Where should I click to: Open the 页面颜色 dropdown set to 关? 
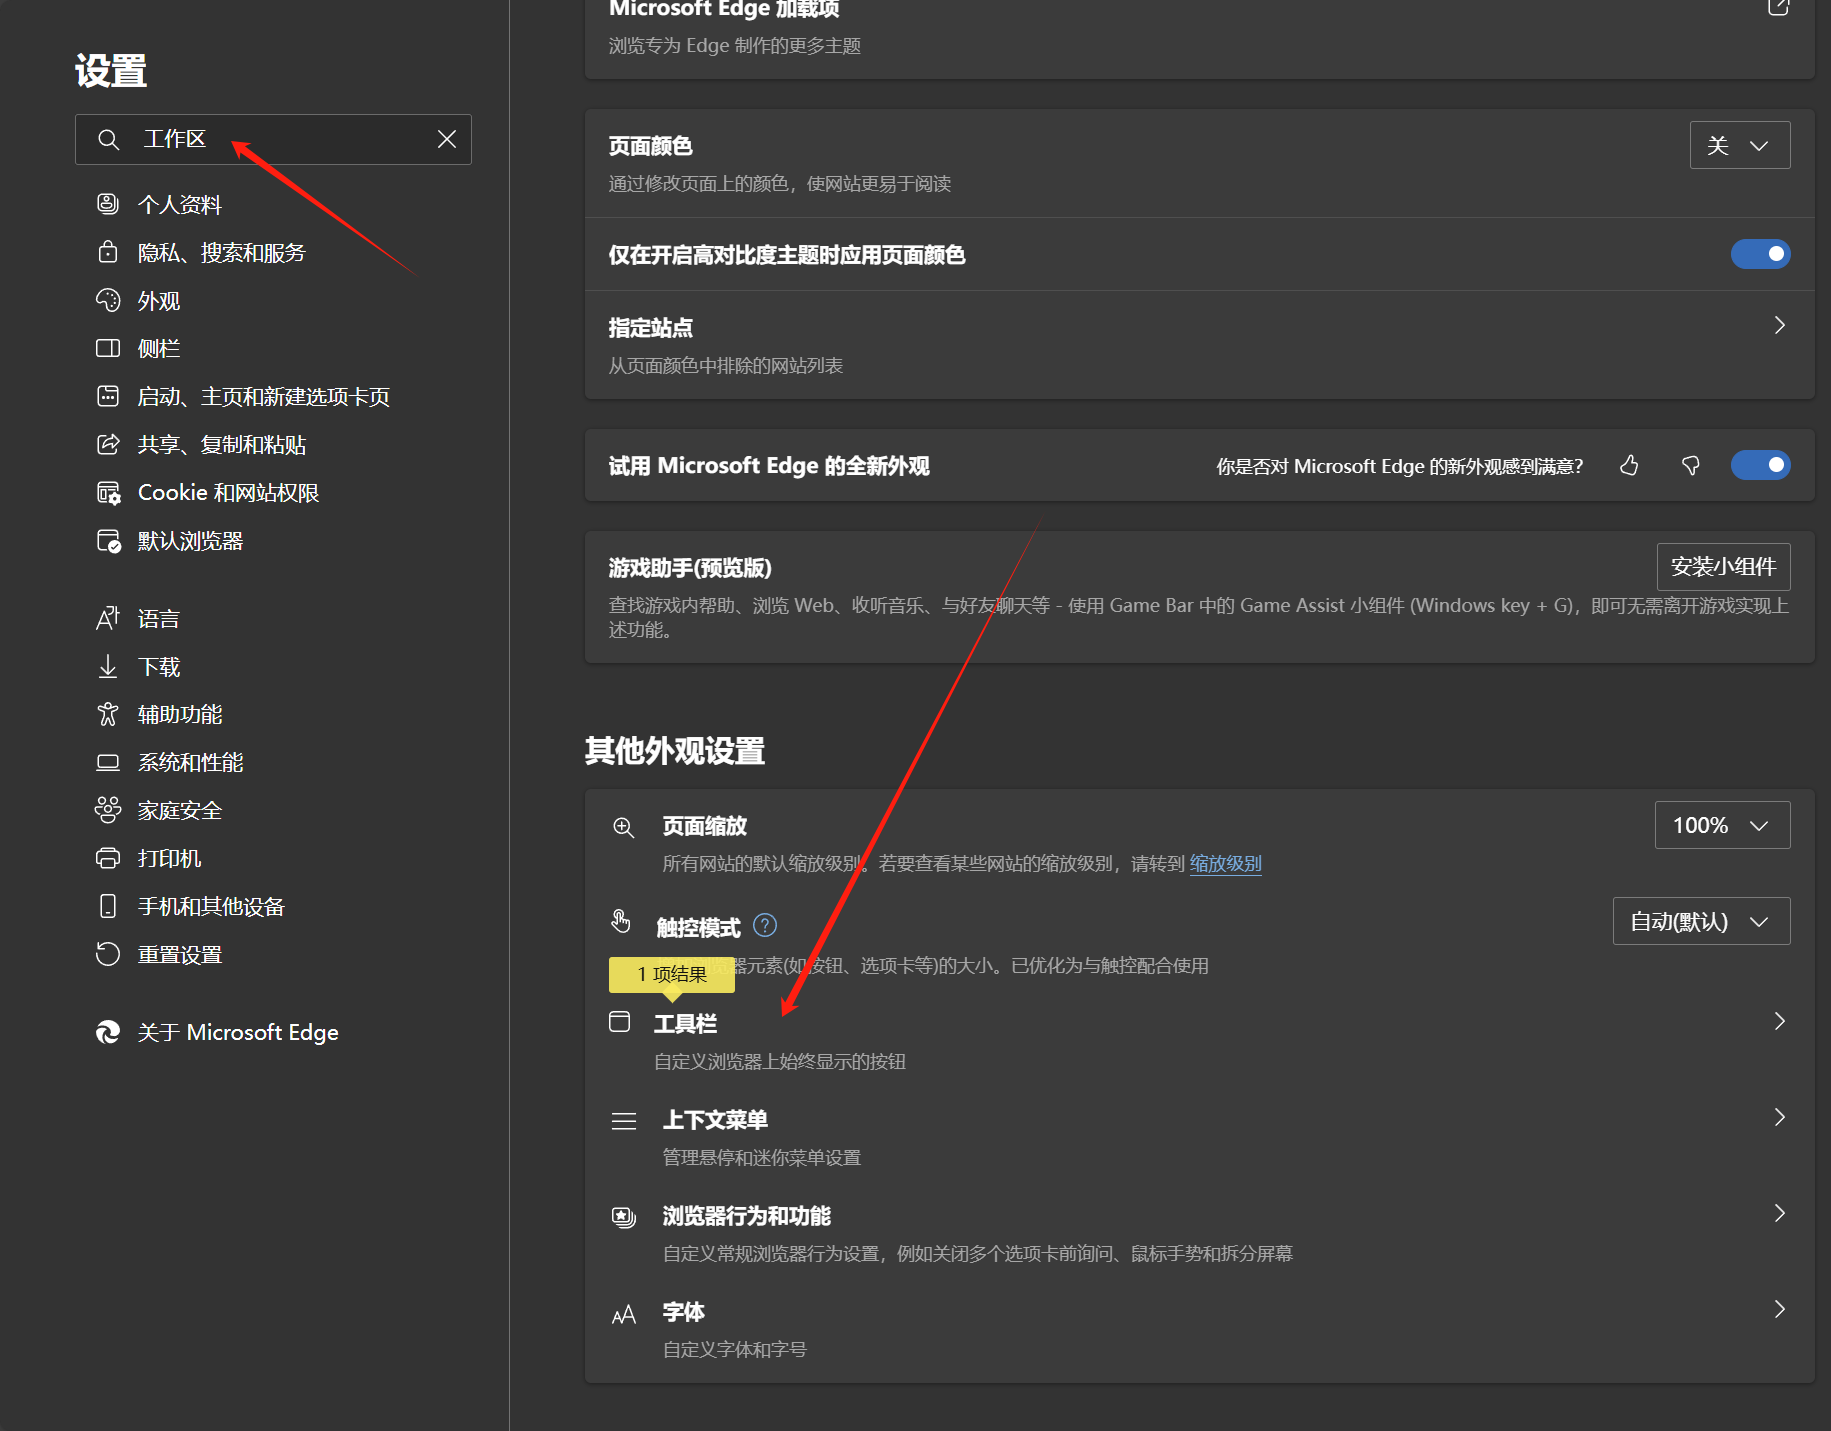tap(1739, 146)
